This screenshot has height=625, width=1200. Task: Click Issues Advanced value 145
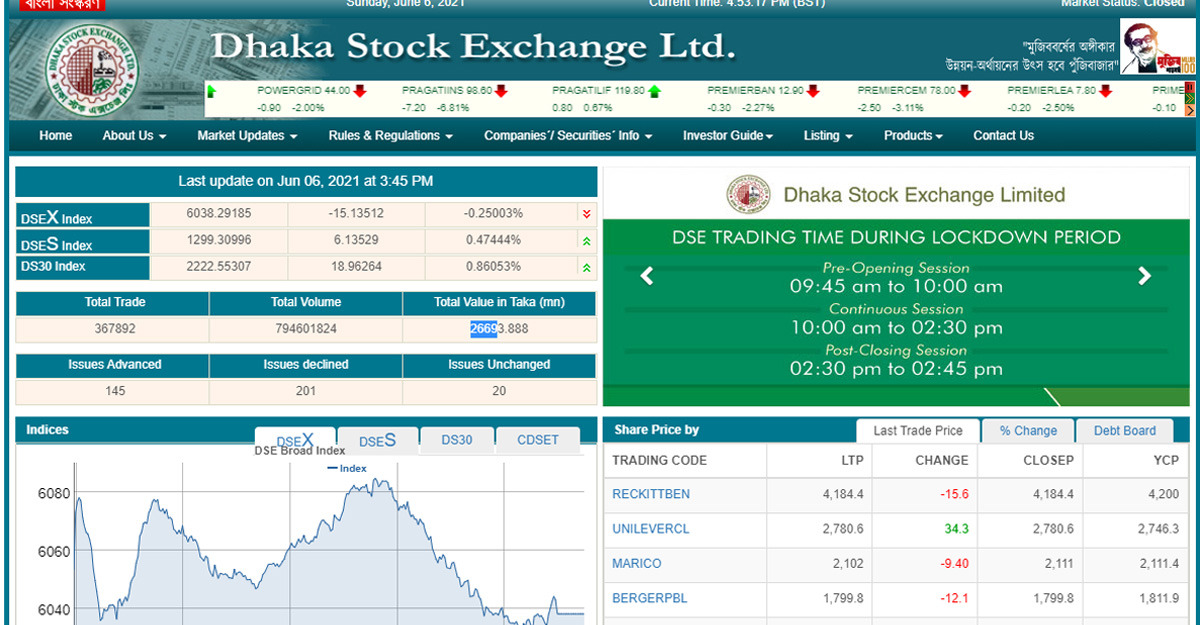coord(115,391)
